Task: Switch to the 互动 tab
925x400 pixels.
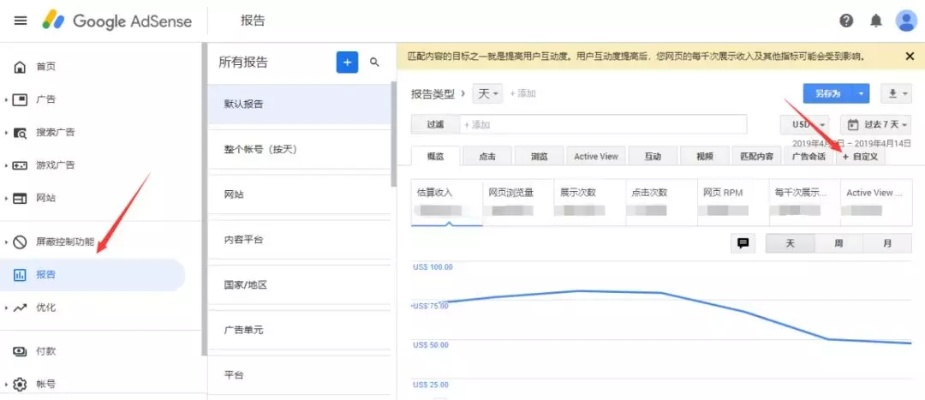Action: tap(652, 156)
